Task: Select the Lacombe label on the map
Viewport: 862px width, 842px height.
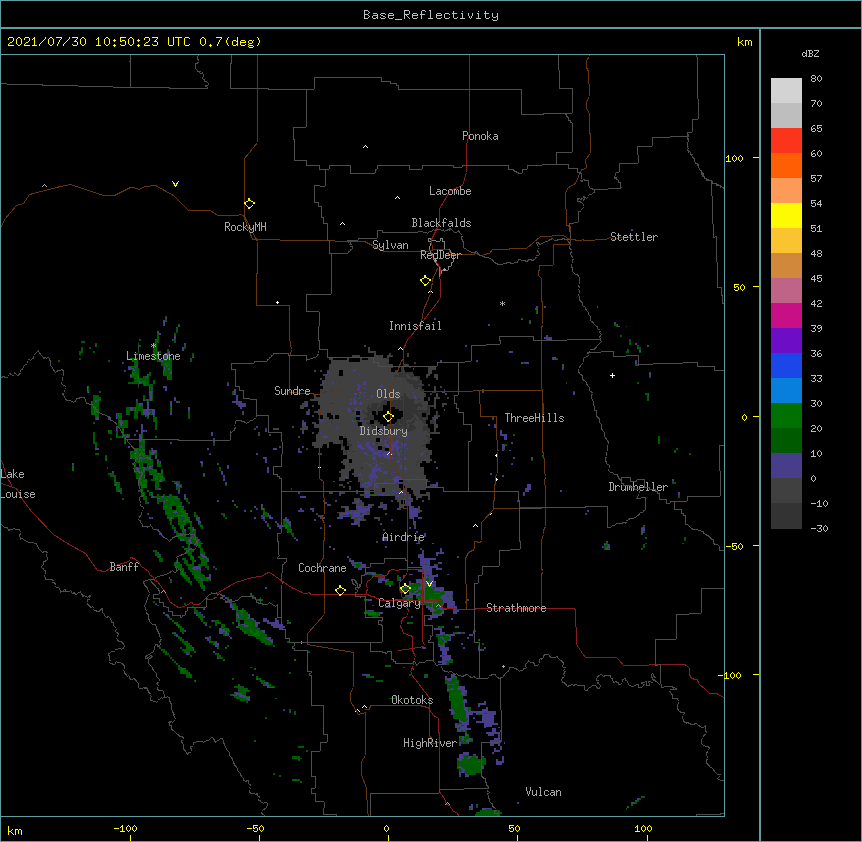Action: 450,191
